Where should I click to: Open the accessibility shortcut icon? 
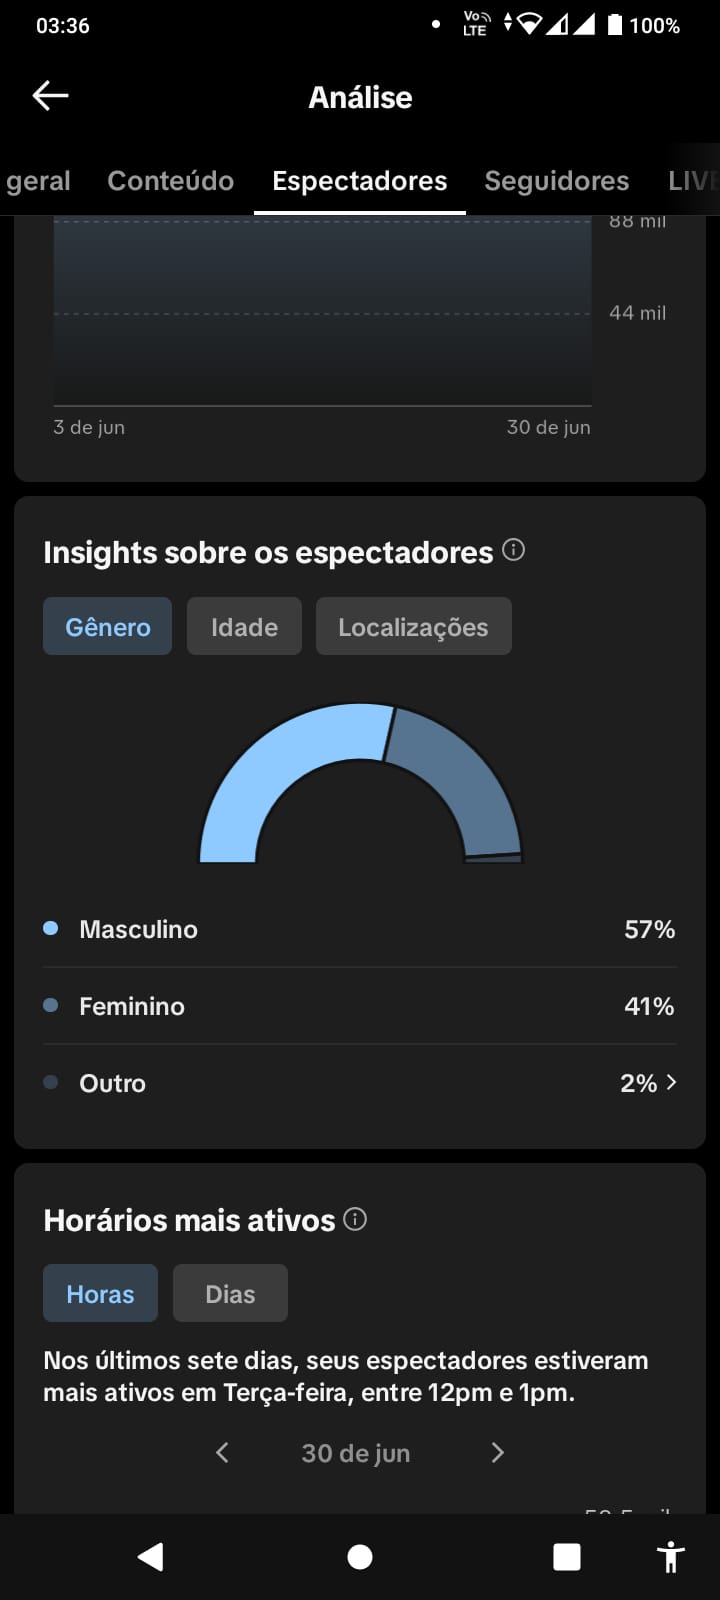click(x=670, y=1557)
